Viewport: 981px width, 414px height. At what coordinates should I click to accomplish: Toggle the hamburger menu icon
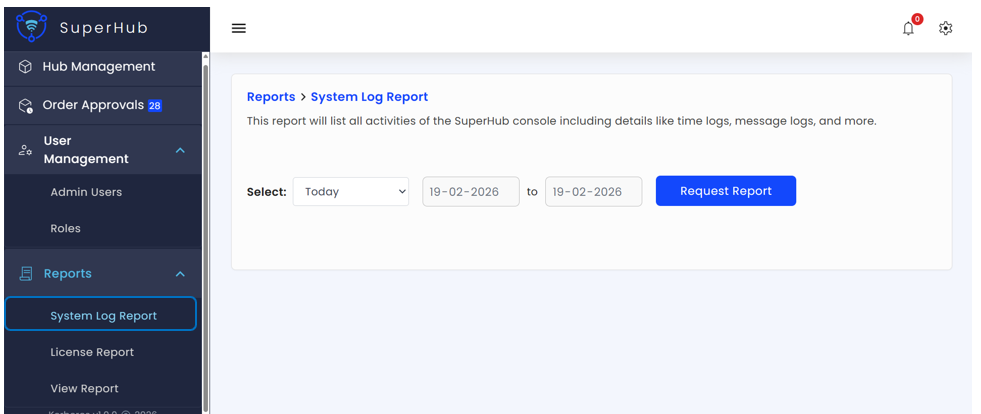click(239, 28)
